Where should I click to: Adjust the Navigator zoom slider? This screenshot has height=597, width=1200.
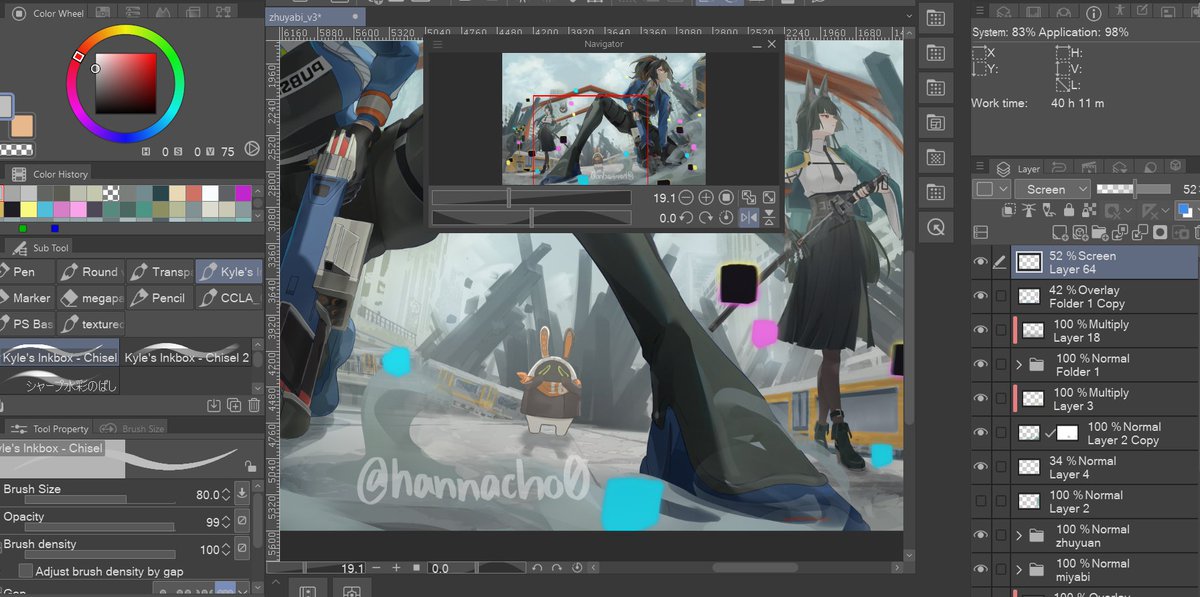(531, 198)
